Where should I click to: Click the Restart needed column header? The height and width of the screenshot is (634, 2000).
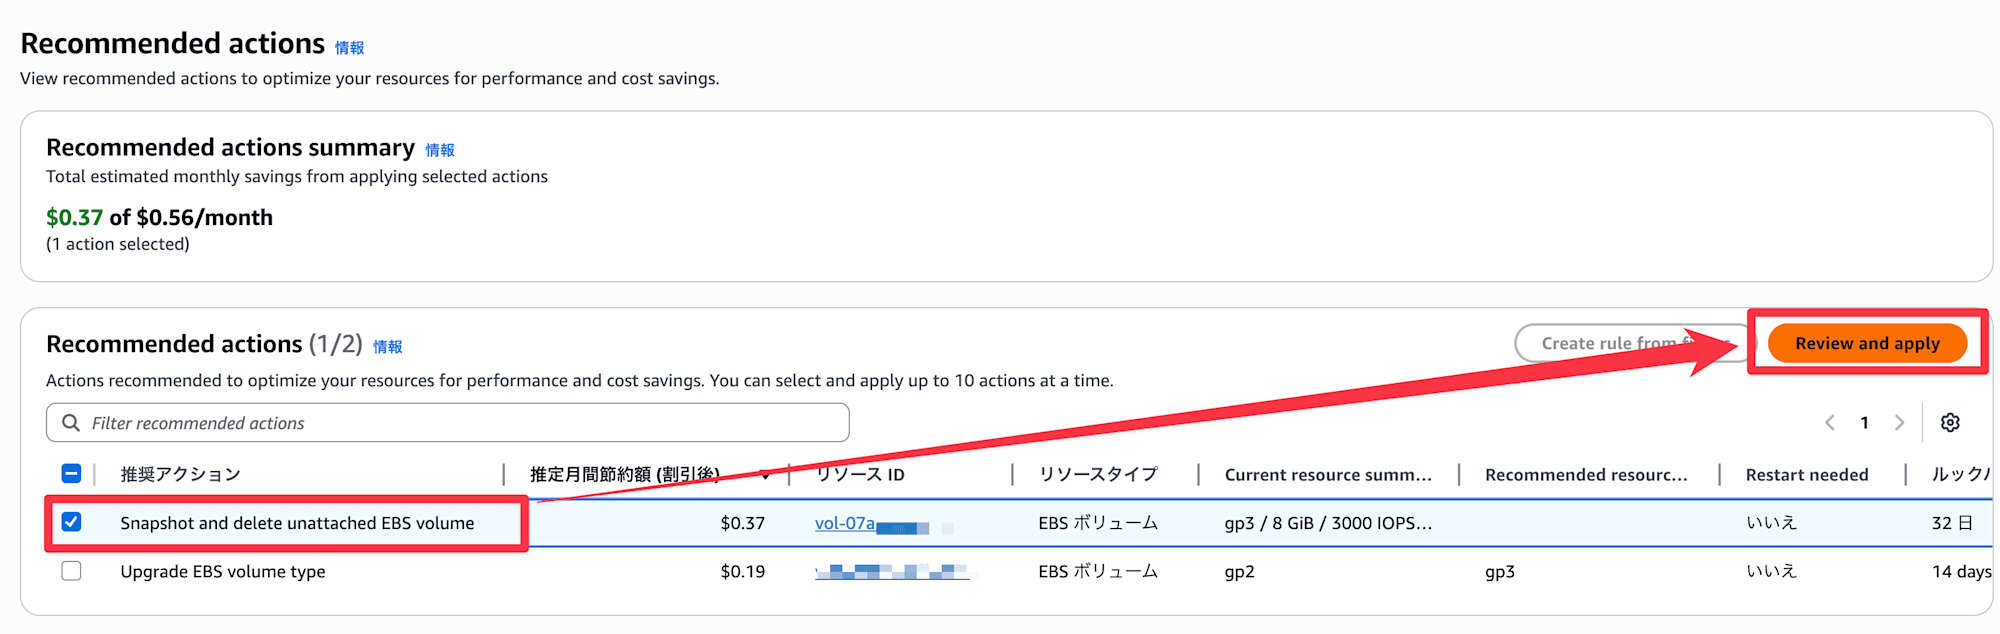point(1806,475)
